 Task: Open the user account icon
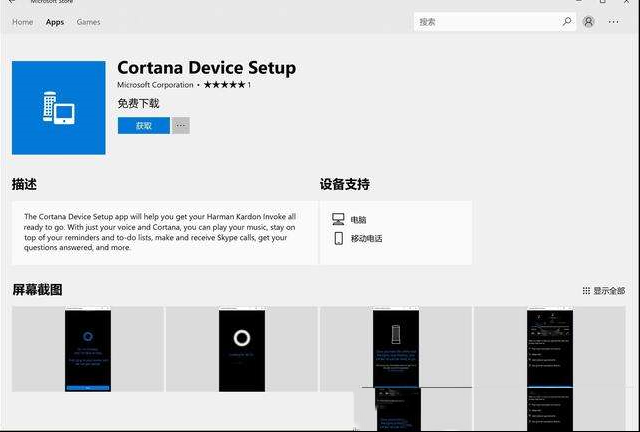click(x=589, y=22)
